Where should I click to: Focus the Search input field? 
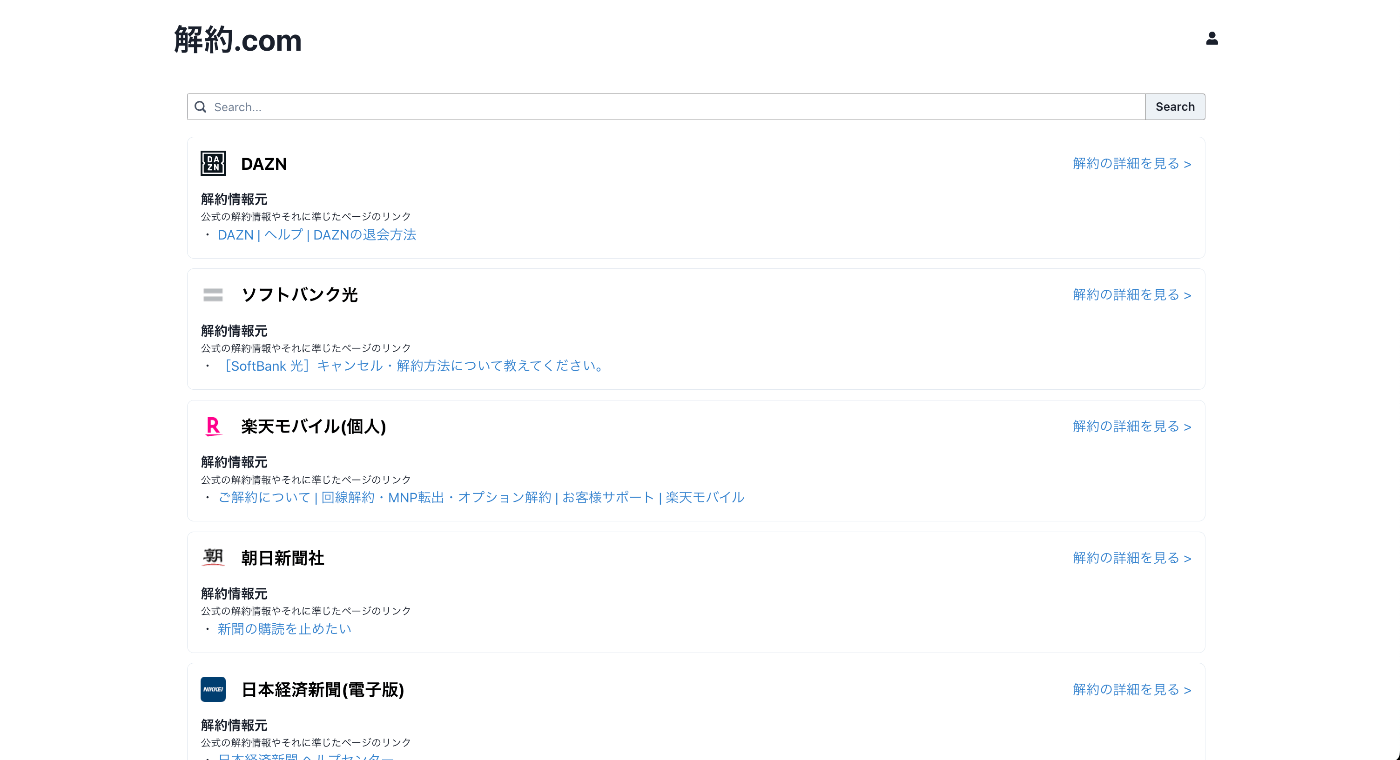(666, 107)
